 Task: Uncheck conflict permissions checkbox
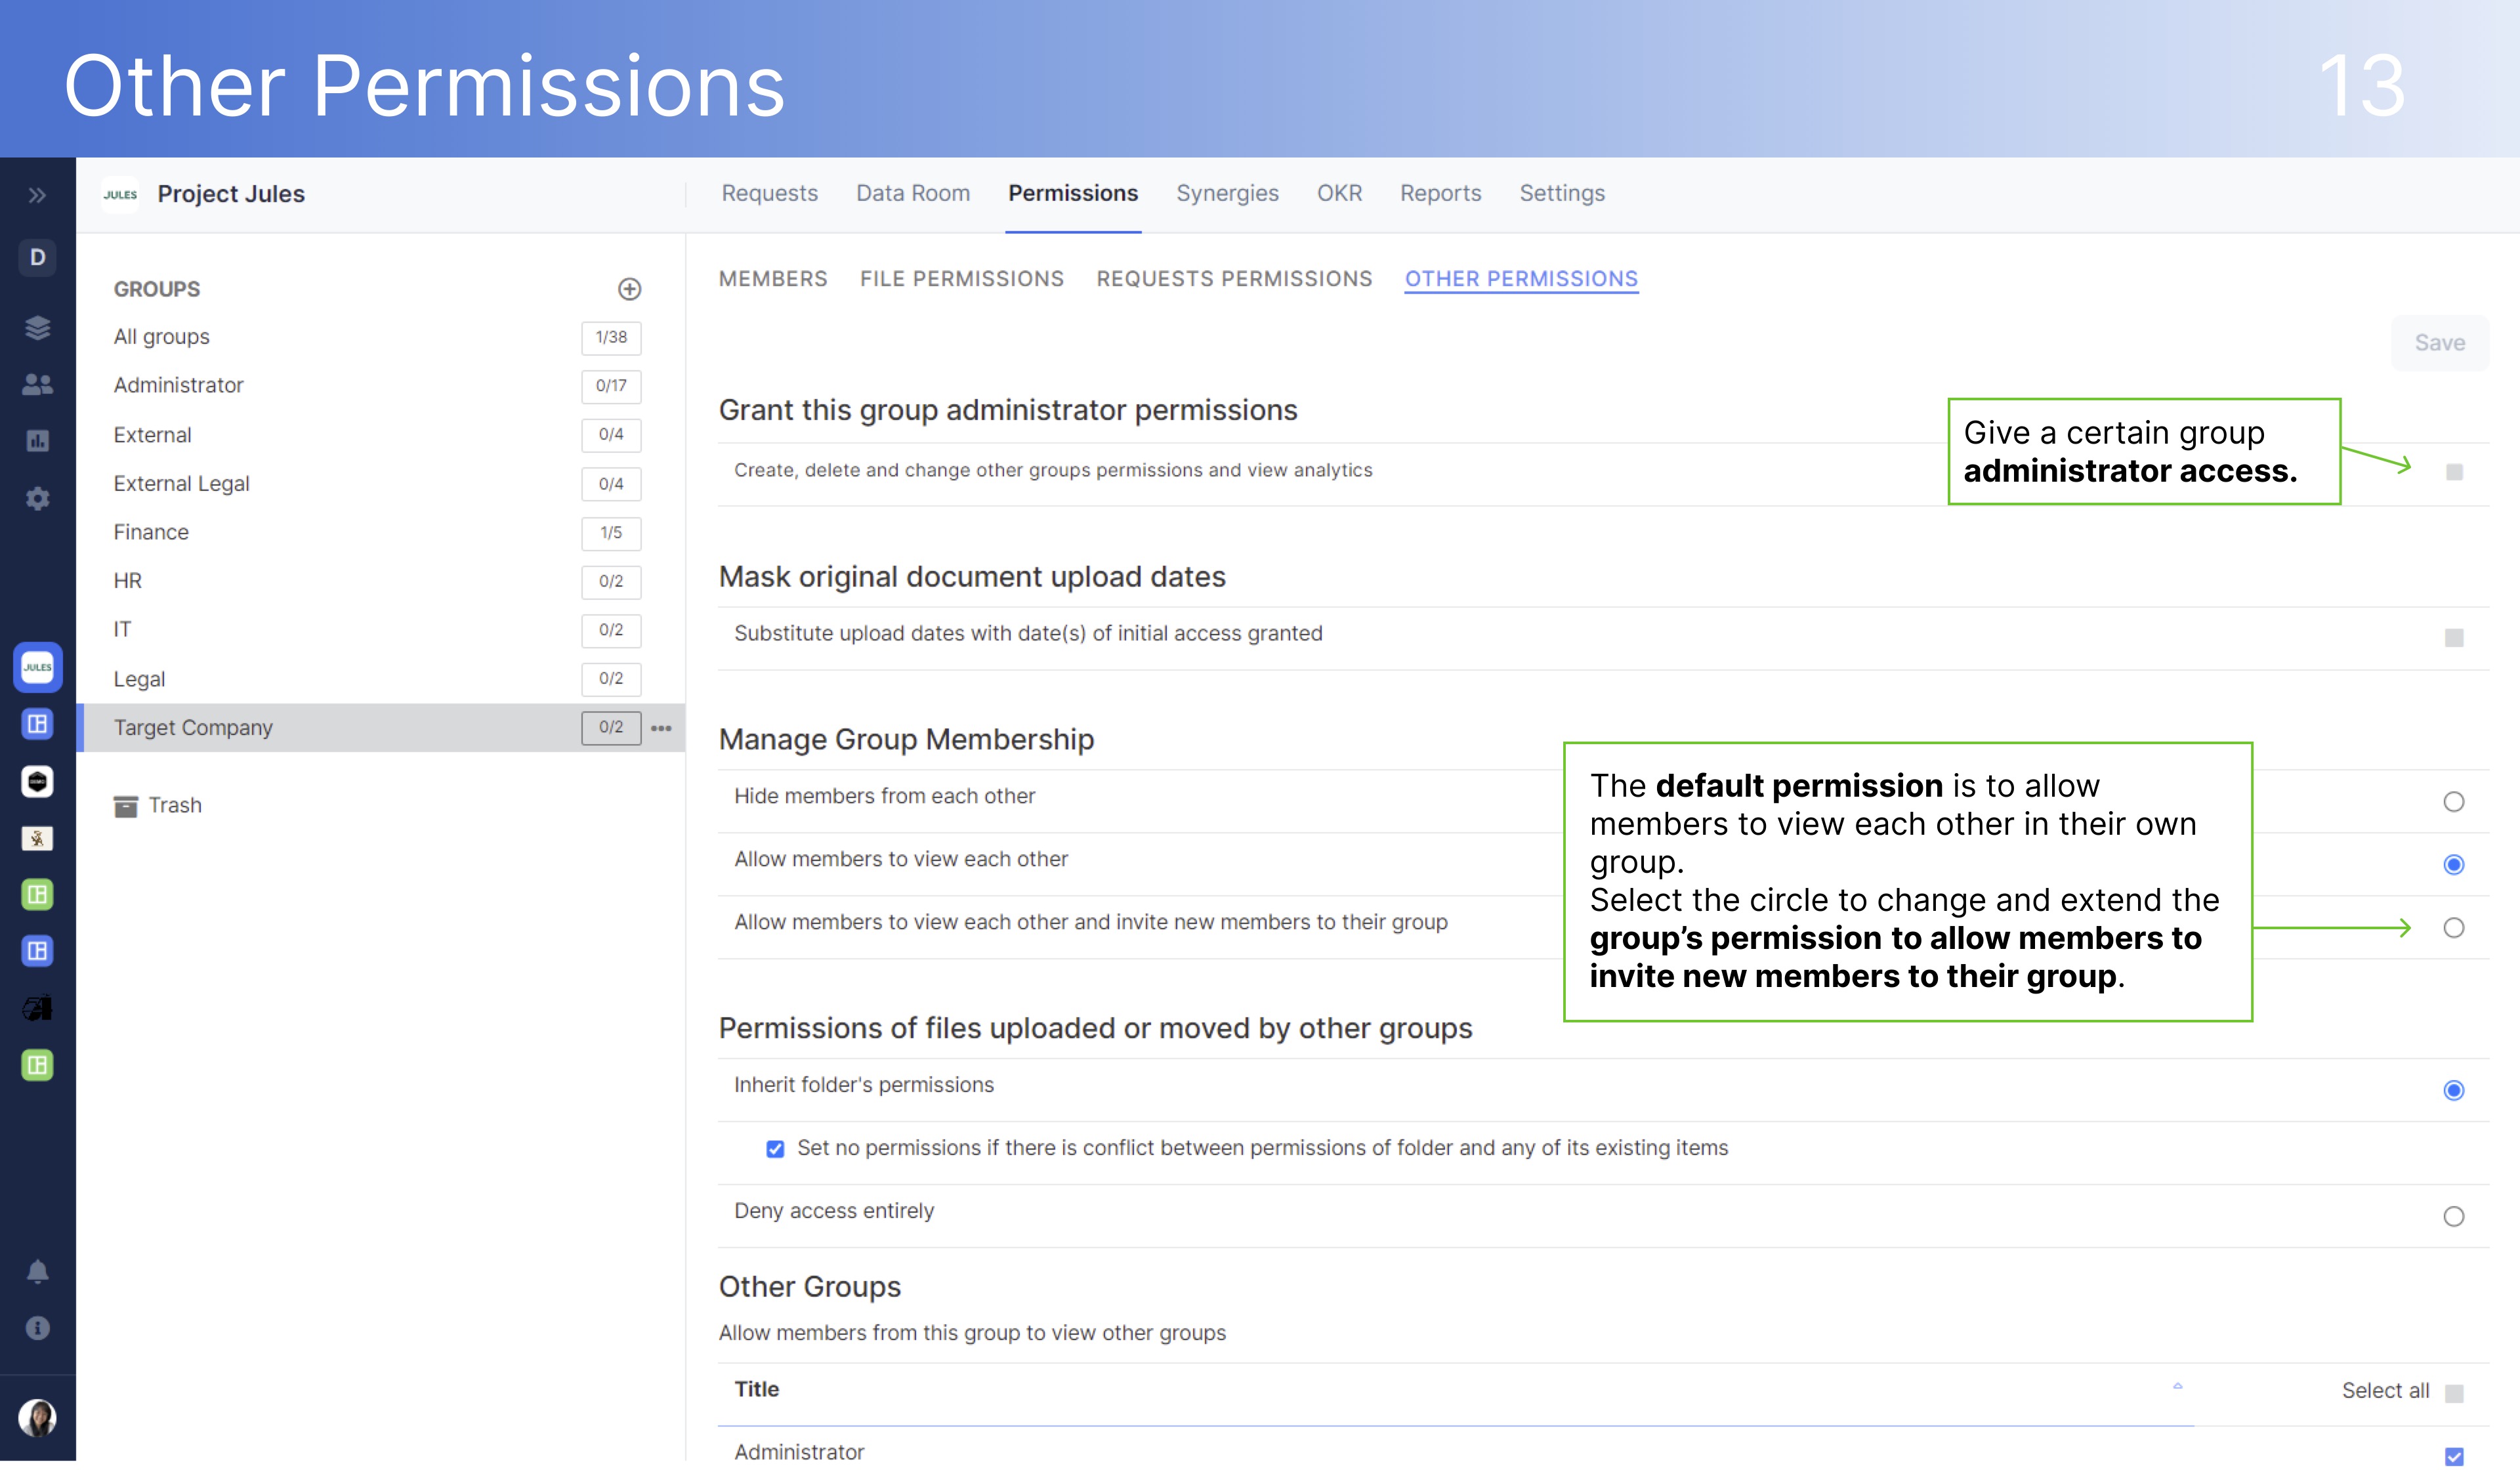pyautogui.click(x=775, y=1148)
